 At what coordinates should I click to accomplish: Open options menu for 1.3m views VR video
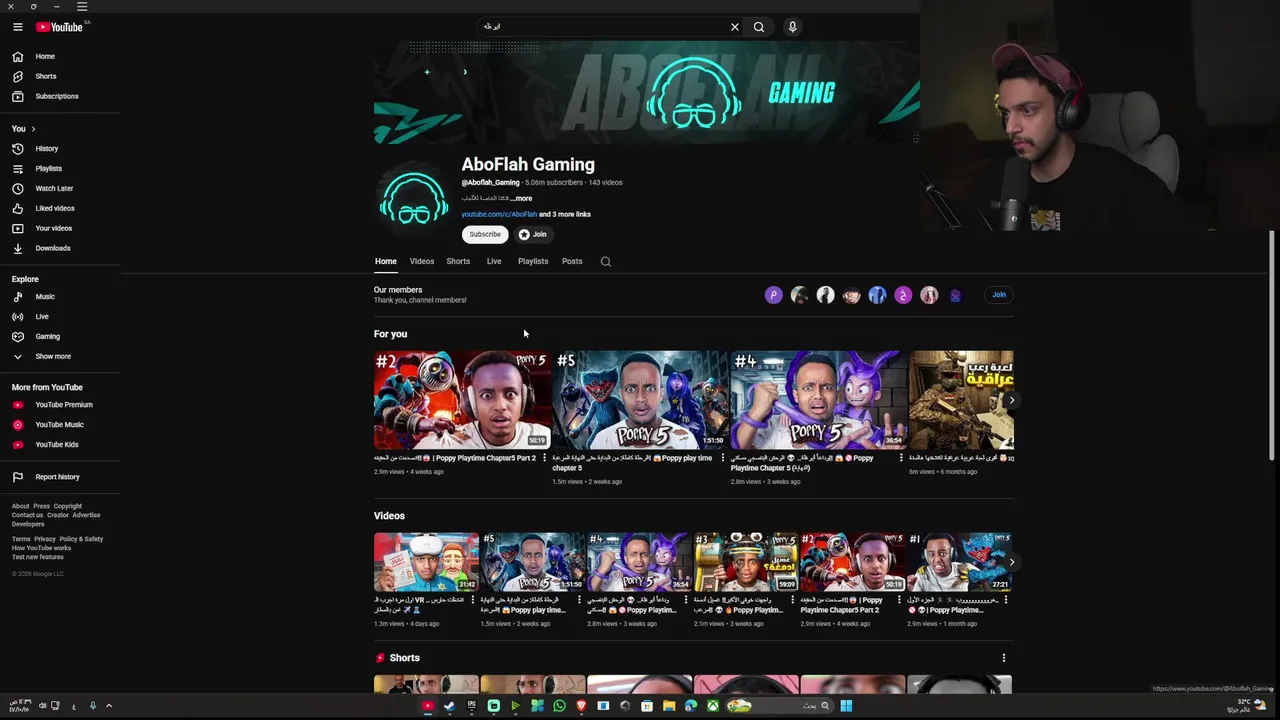pos(472,600)
